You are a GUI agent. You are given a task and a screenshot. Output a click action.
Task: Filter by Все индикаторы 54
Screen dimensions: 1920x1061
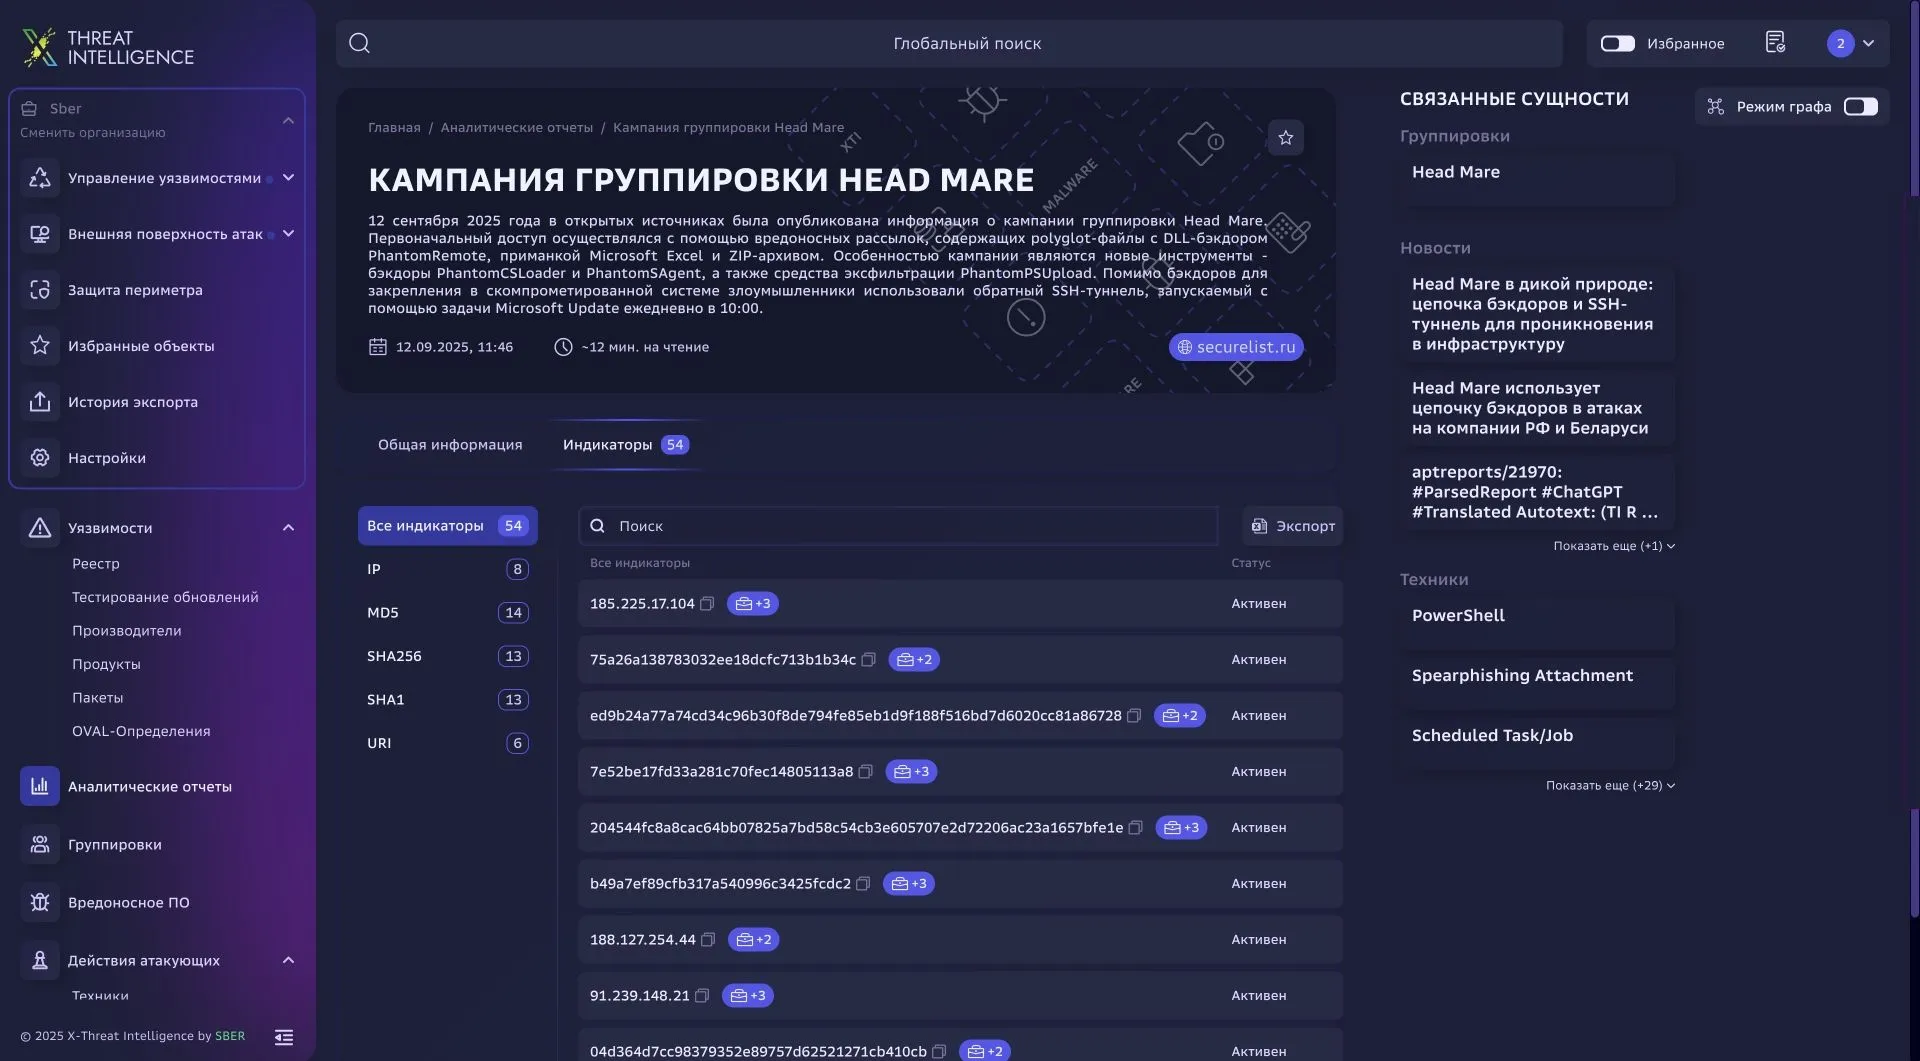pyautogui.click(x=447, y=526)
